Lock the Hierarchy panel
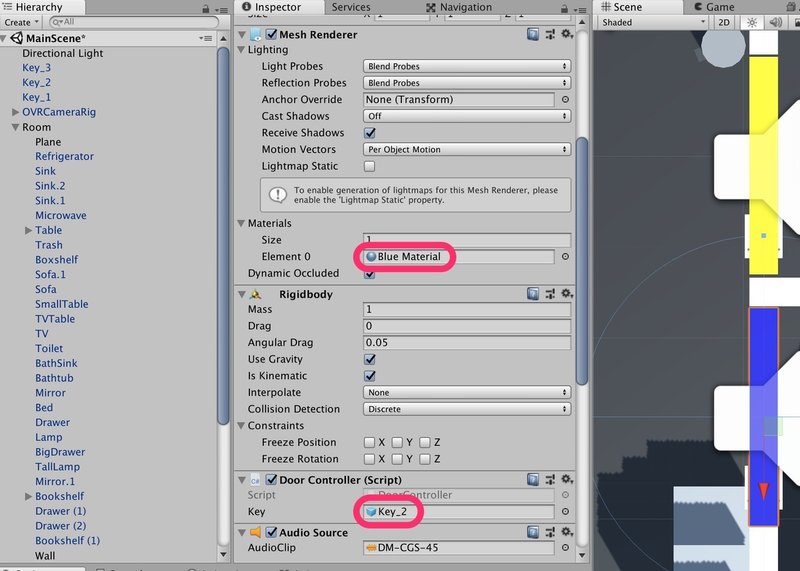The image size is (800, 571). (206, 9)
